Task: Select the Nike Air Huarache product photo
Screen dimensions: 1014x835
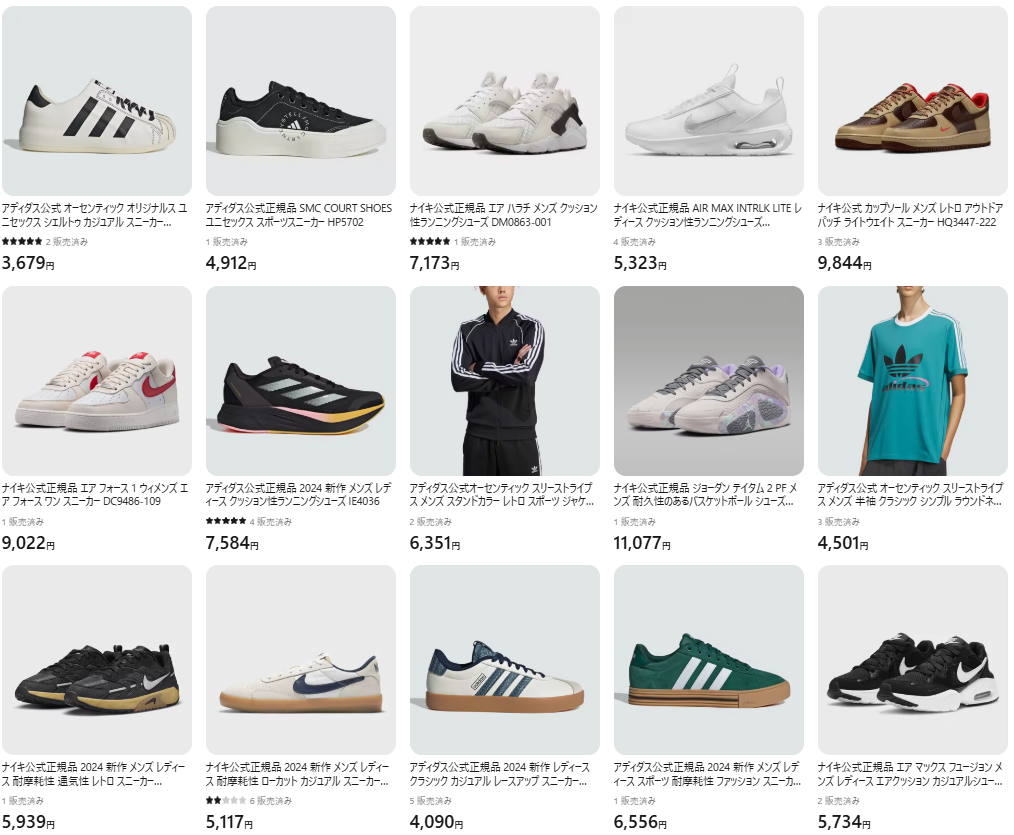Action: 505,101
